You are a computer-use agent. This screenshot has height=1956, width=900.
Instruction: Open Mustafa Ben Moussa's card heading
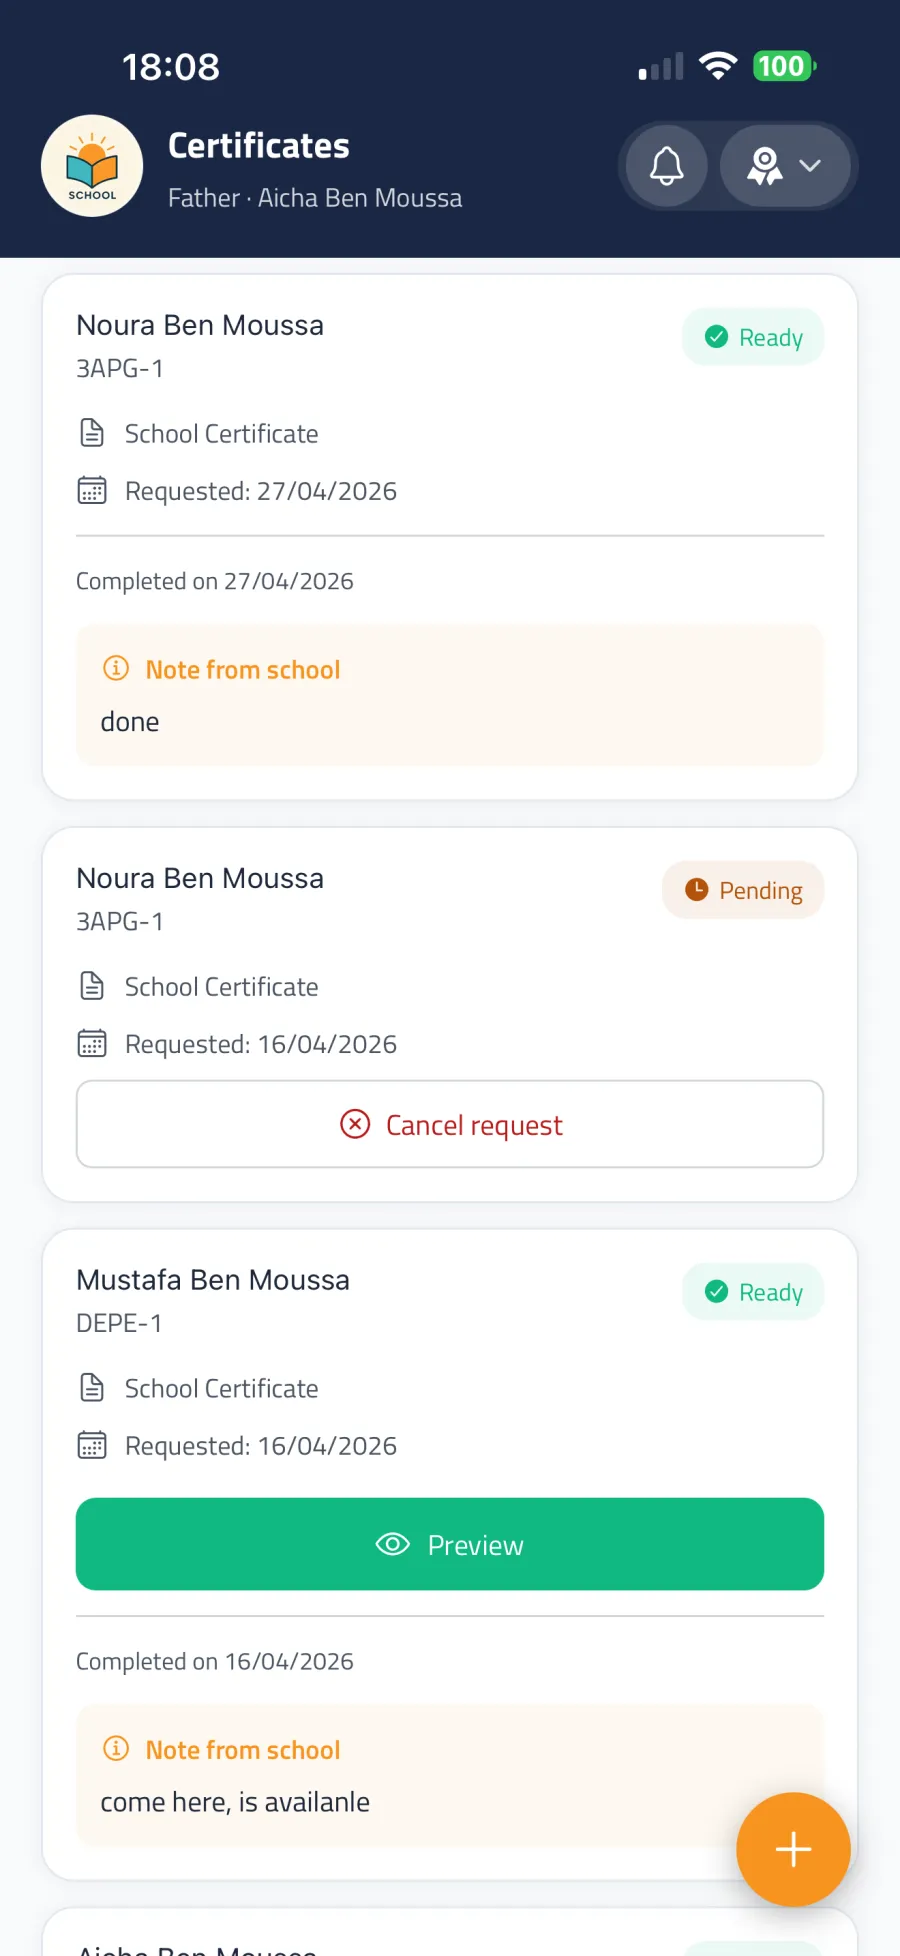(213, 1280)
